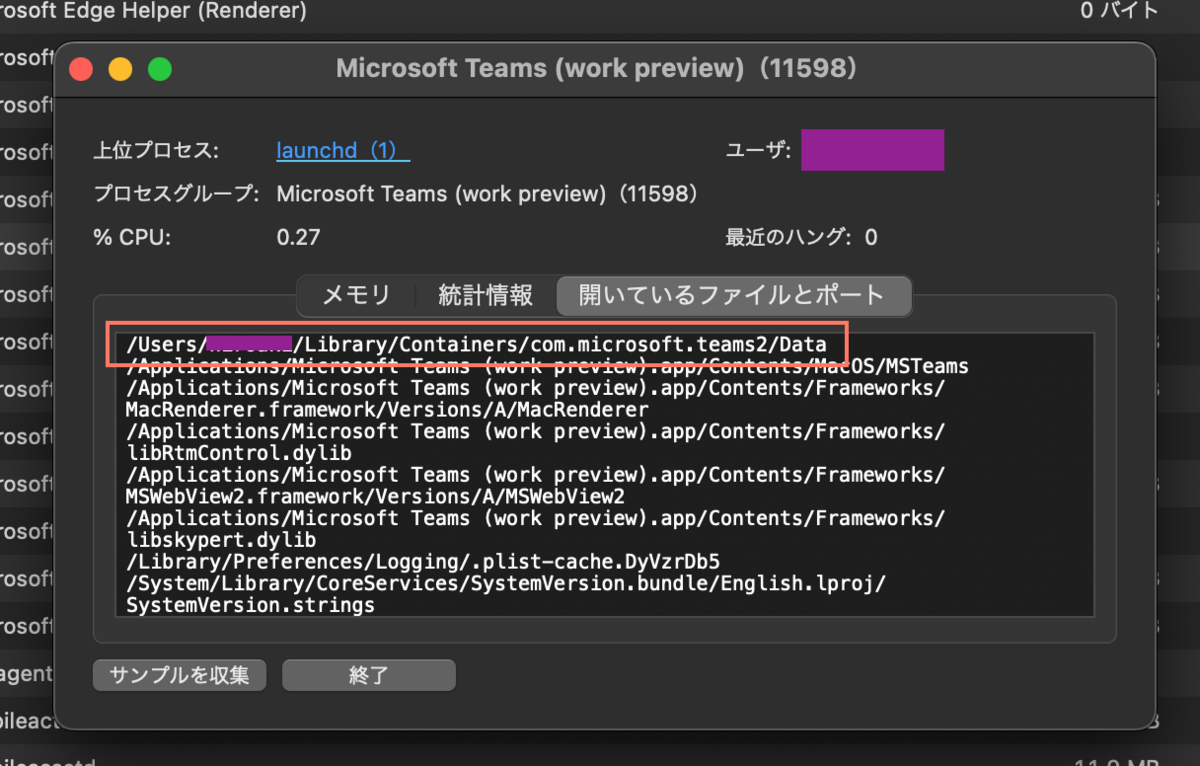Click the window title Microsoft Teams (work preview)
The image size is (1200, 766).
596,68
